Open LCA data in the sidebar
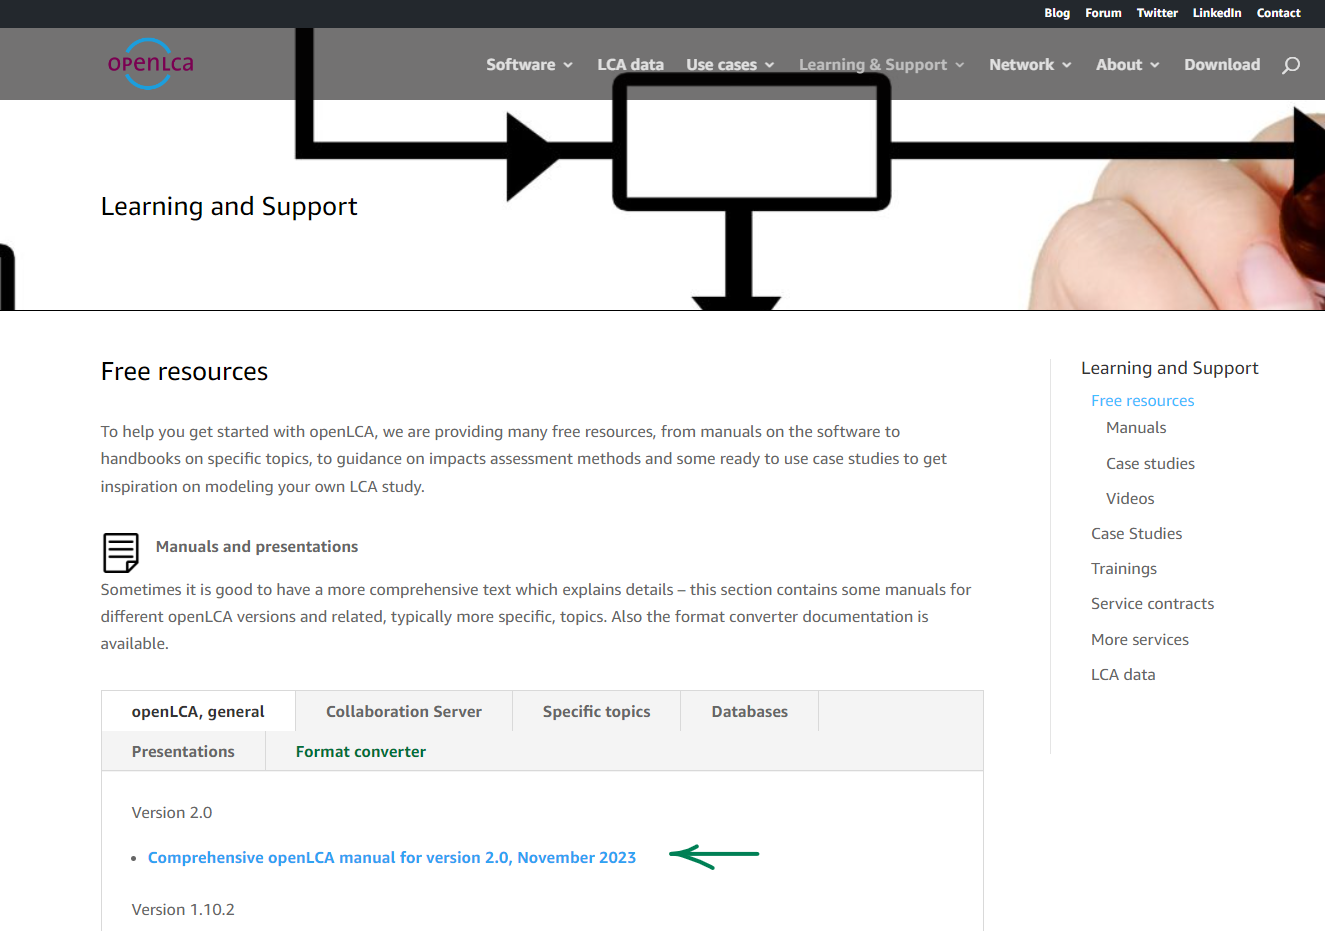The height and width of the screenshot is (931, 1325). pos(1123,674)
